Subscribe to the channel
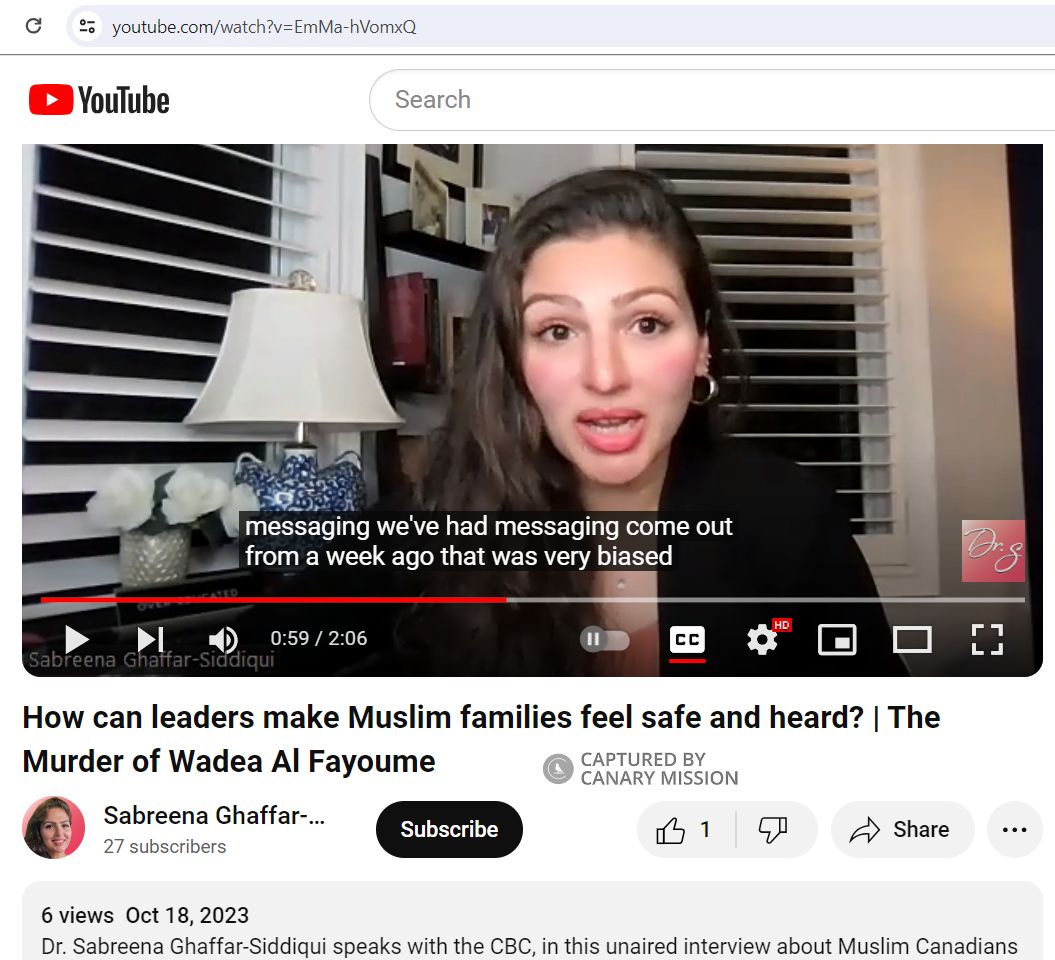 pos(449,829)
